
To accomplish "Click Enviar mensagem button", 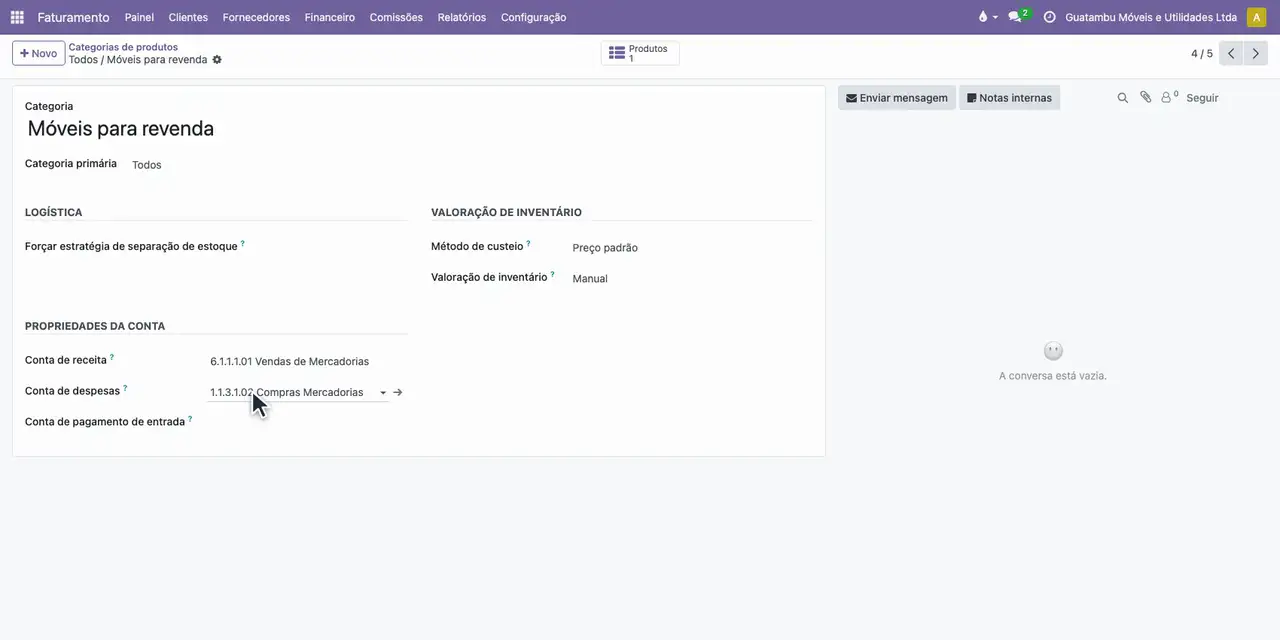I will point(897,98).
